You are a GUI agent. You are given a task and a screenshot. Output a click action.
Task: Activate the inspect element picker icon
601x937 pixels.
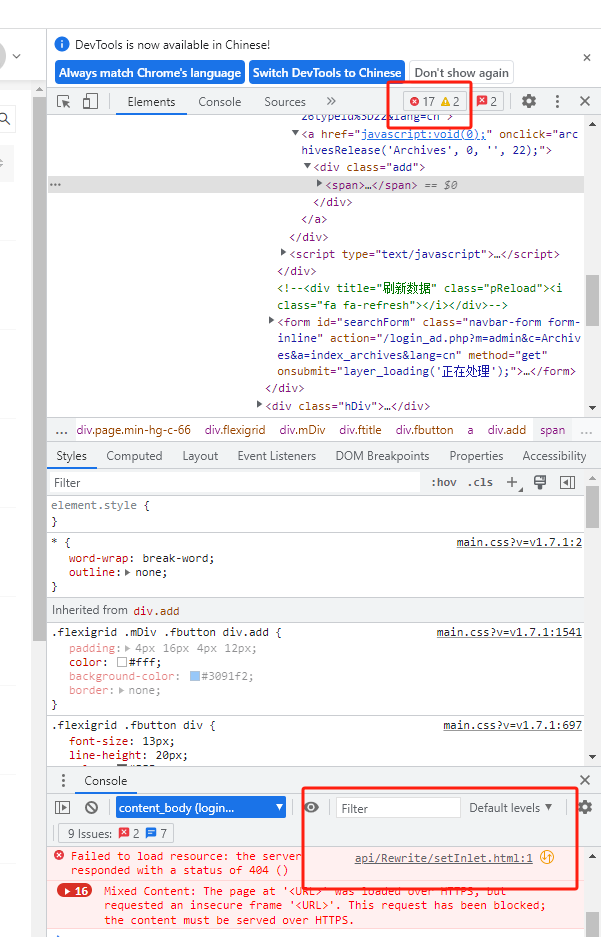(63, 102)
